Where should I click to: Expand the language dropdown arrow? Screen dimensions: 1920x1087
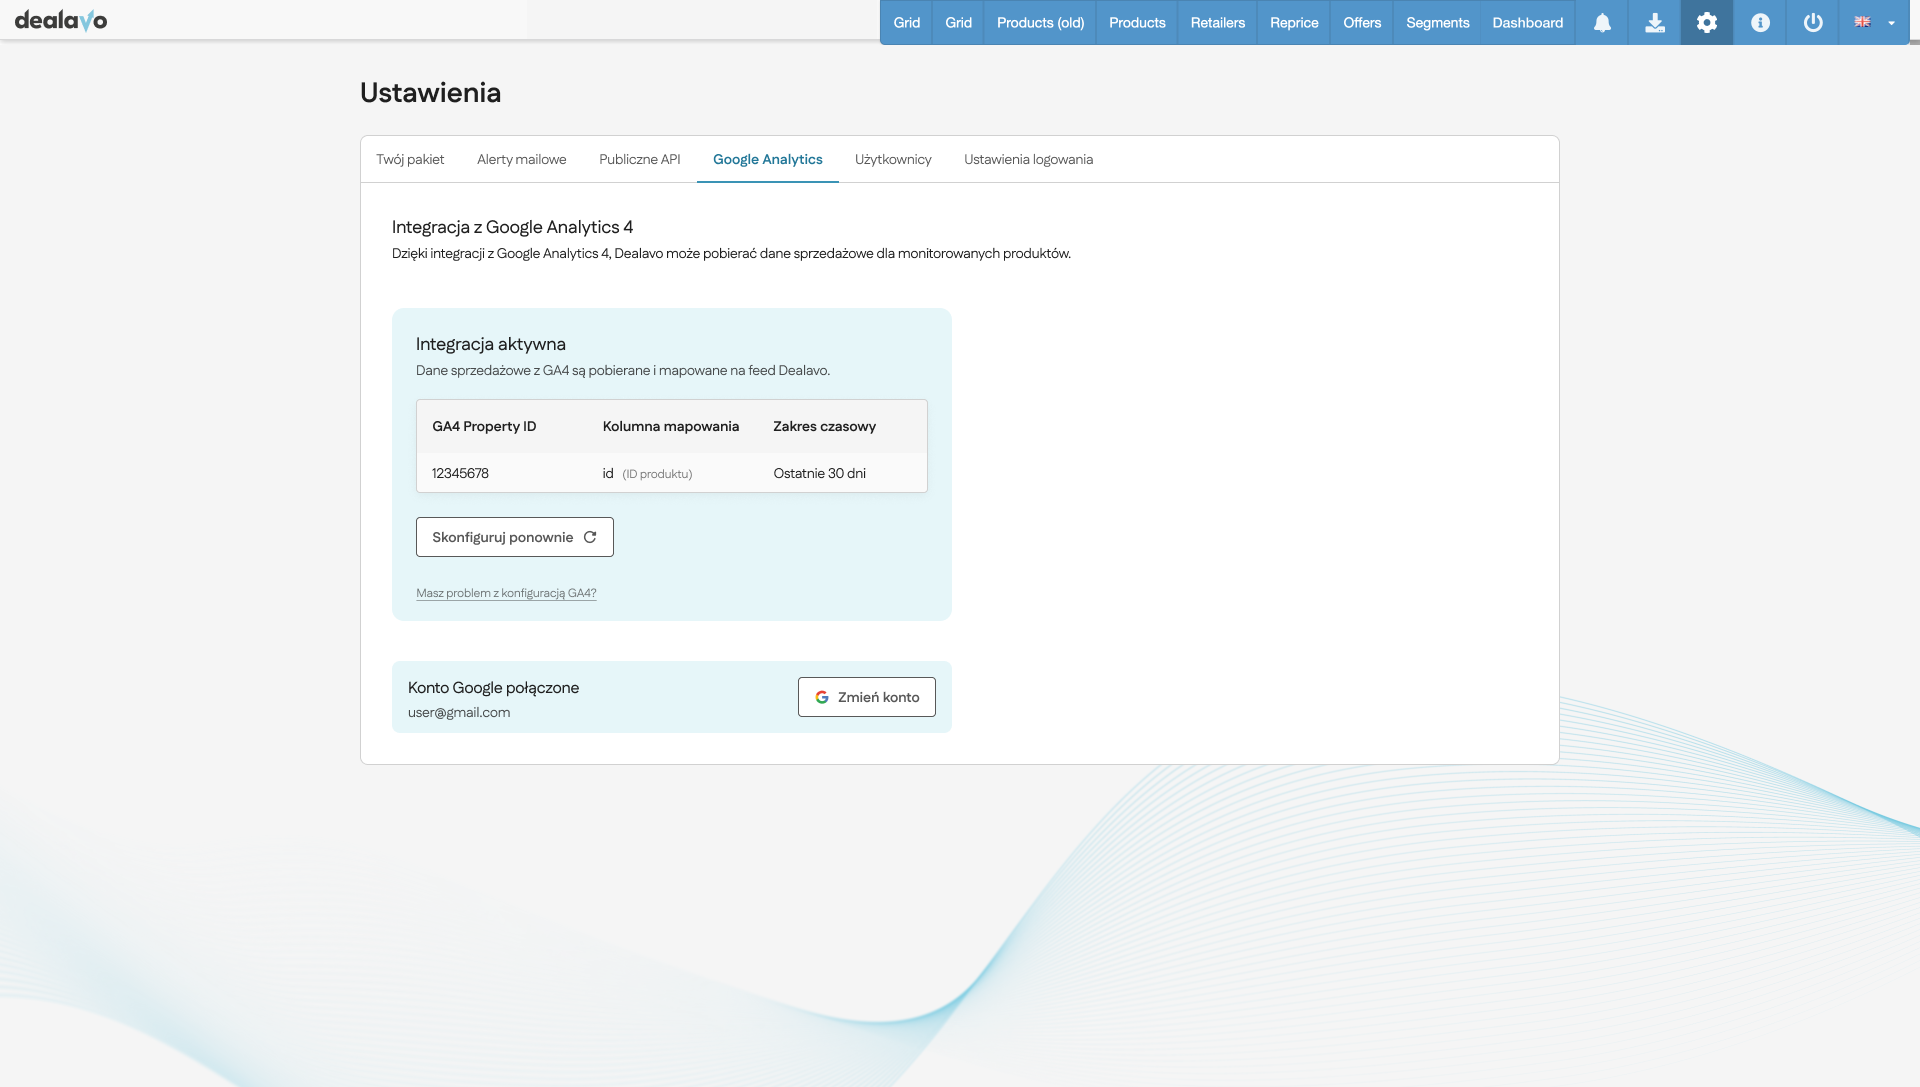click(x=1891, y=23)
